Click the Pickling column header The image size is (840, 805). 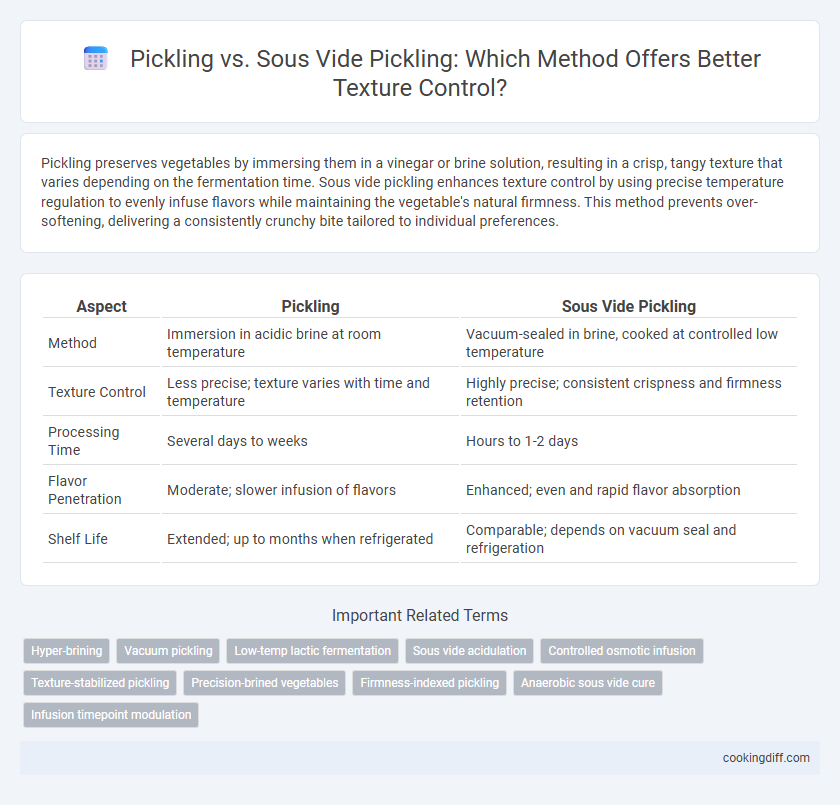[310, 306]
